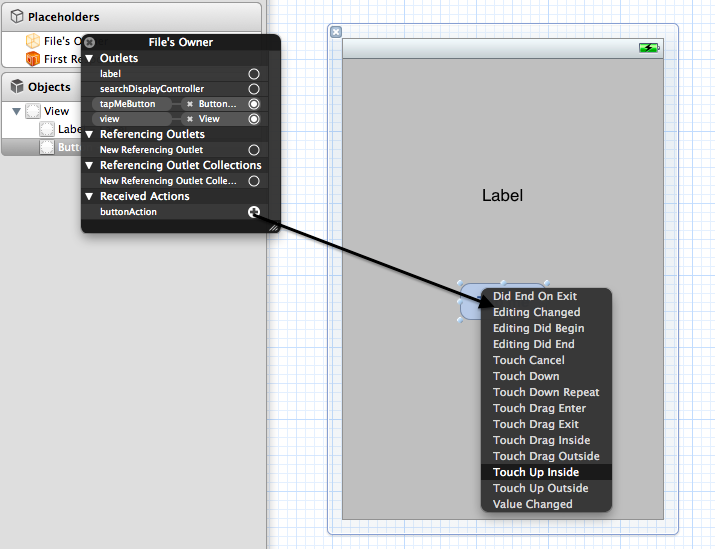Image resolution: width=715 pixels, height=549 pixels.
Task: Collapse the Referencing Outlets section
Action: pyautogui.click(x=89, y=135)
